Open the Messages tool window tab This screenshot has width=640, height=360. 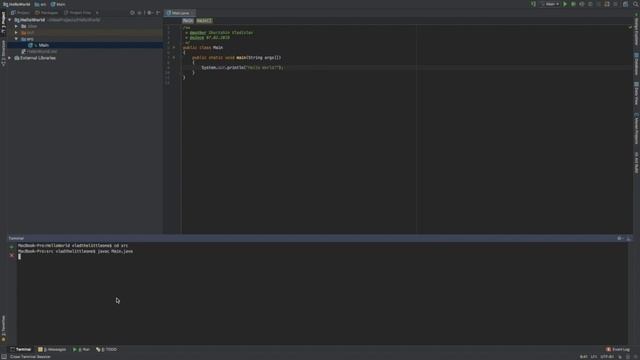[52, 349]
